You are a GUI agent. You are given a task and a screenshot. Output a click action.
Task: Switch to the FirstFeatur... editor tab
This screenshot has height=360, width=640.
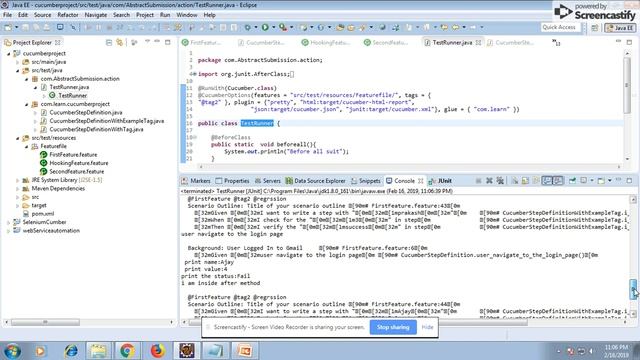click(x=202, y=42)
